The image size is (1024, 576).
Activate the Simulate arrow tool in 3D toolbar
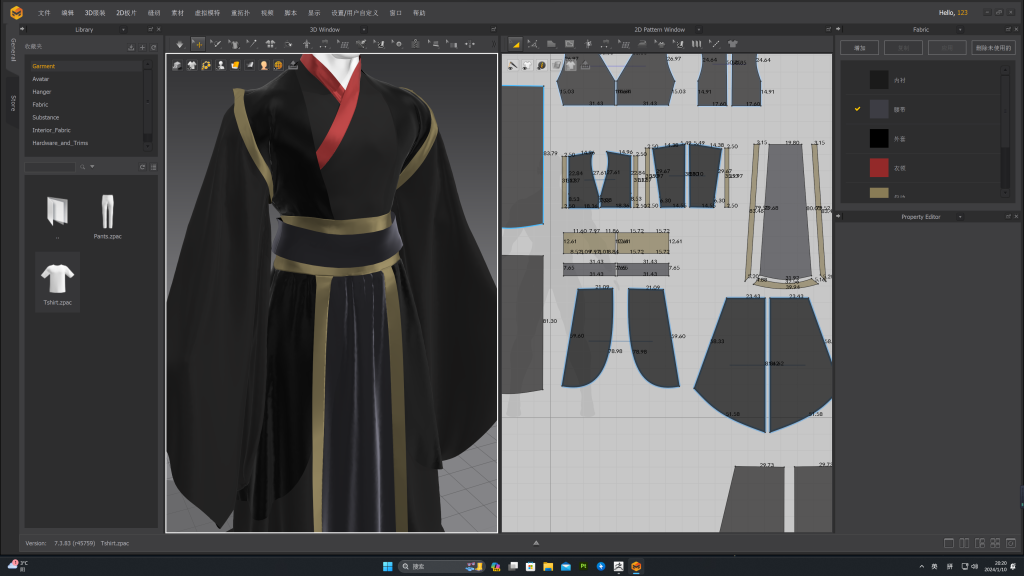click(180, 44)
